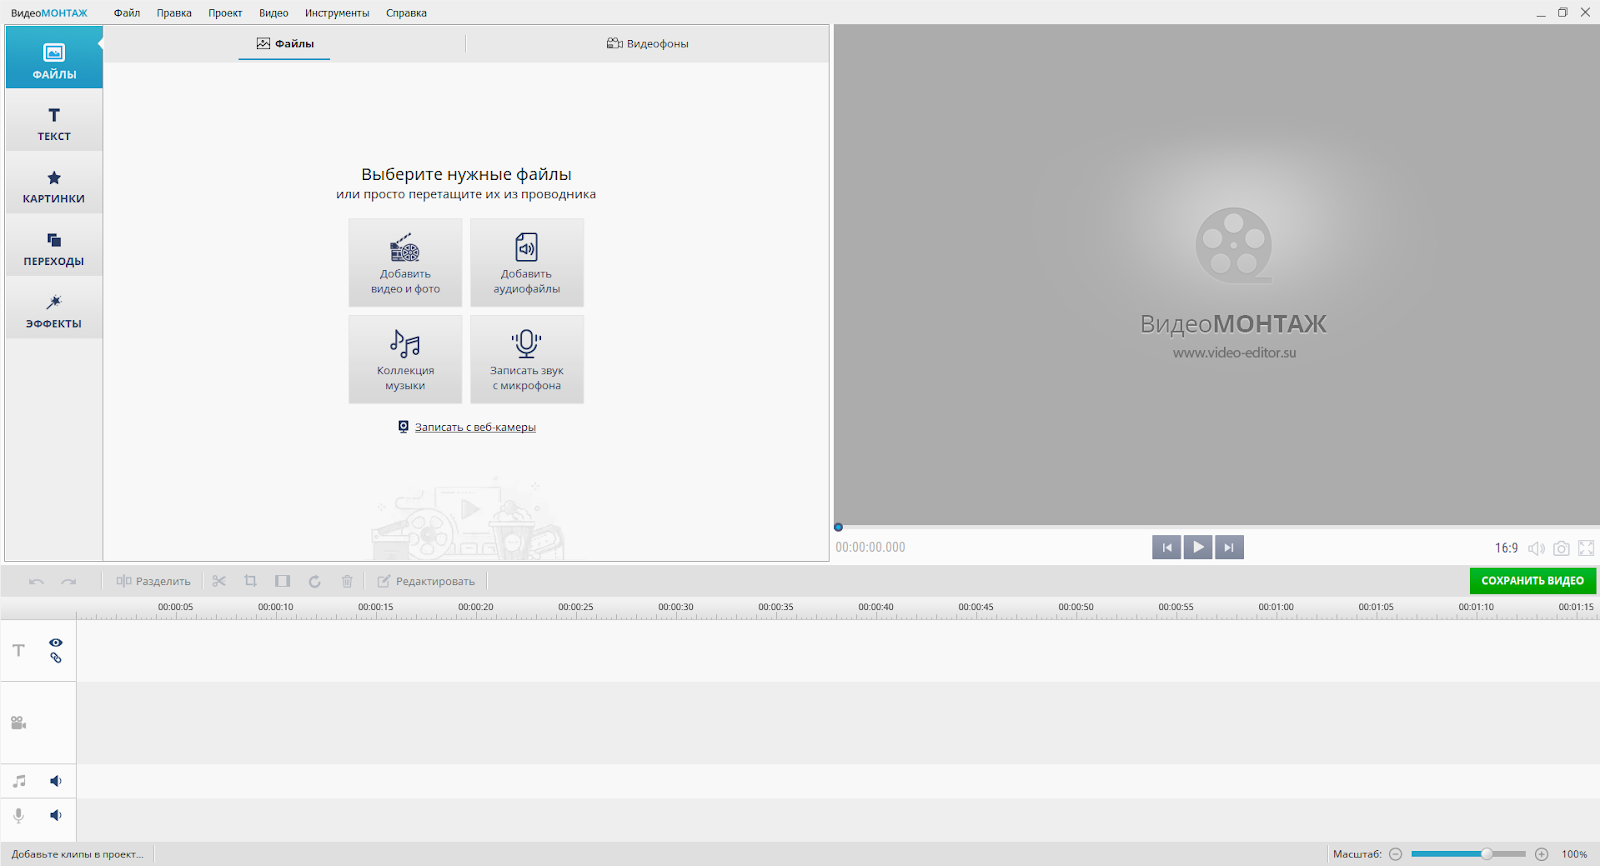Mute the music track speaker
This screenshot has width=1600, height=866.
56,781
